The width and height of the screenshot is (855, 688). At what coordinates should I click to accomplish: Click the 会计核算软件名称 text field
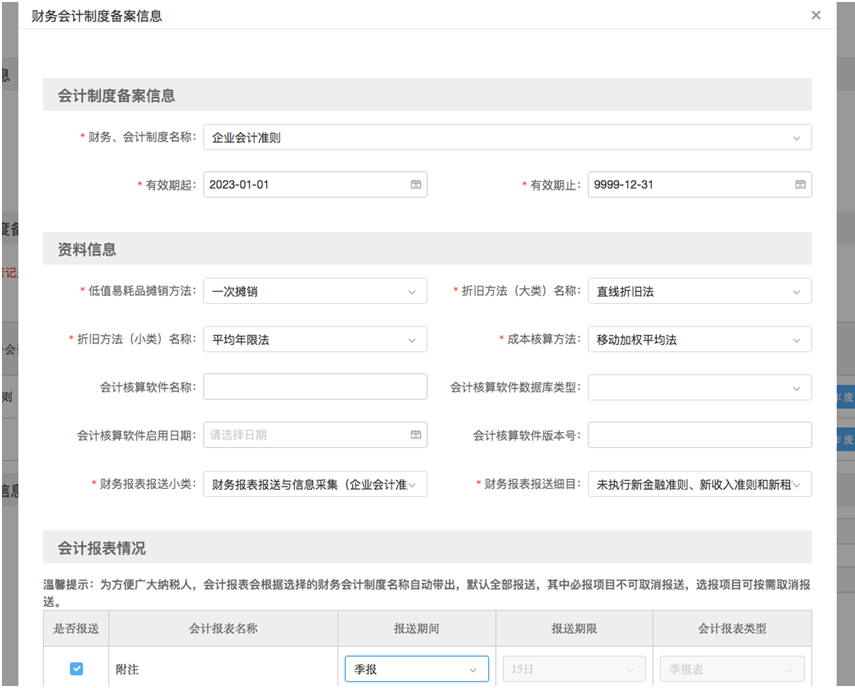(314, 387)
